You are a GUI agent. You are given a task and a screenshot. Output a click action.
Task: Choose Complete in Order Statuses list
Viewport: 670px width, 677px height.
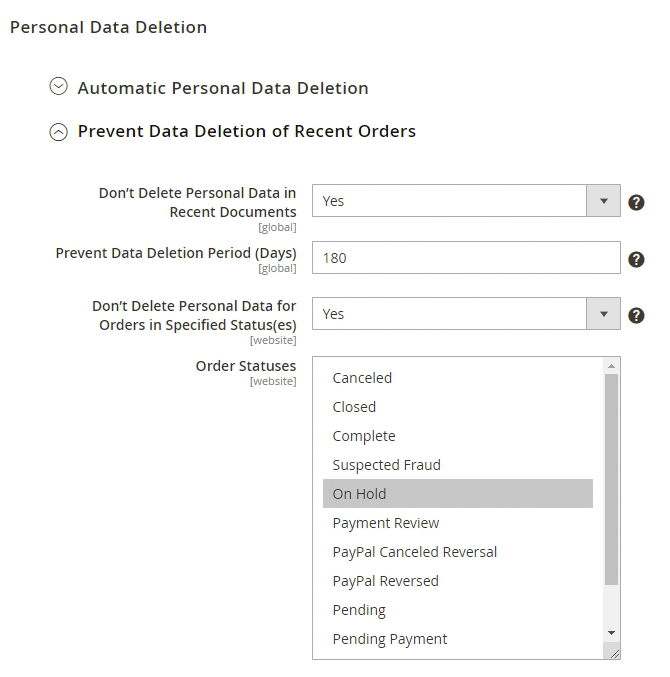click(x=364, y=436)
